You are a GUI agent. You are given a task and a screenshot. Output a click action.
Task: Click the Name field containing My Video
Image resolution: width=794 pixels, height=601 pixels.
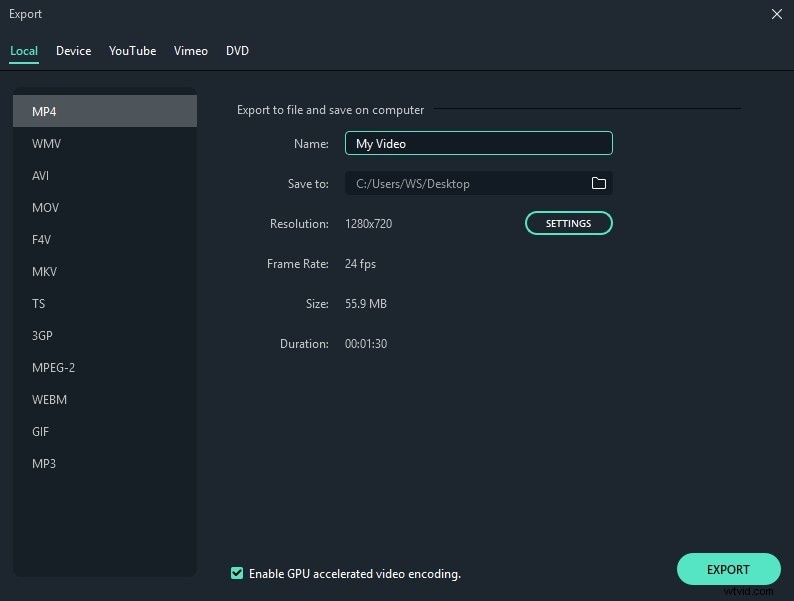479,143
